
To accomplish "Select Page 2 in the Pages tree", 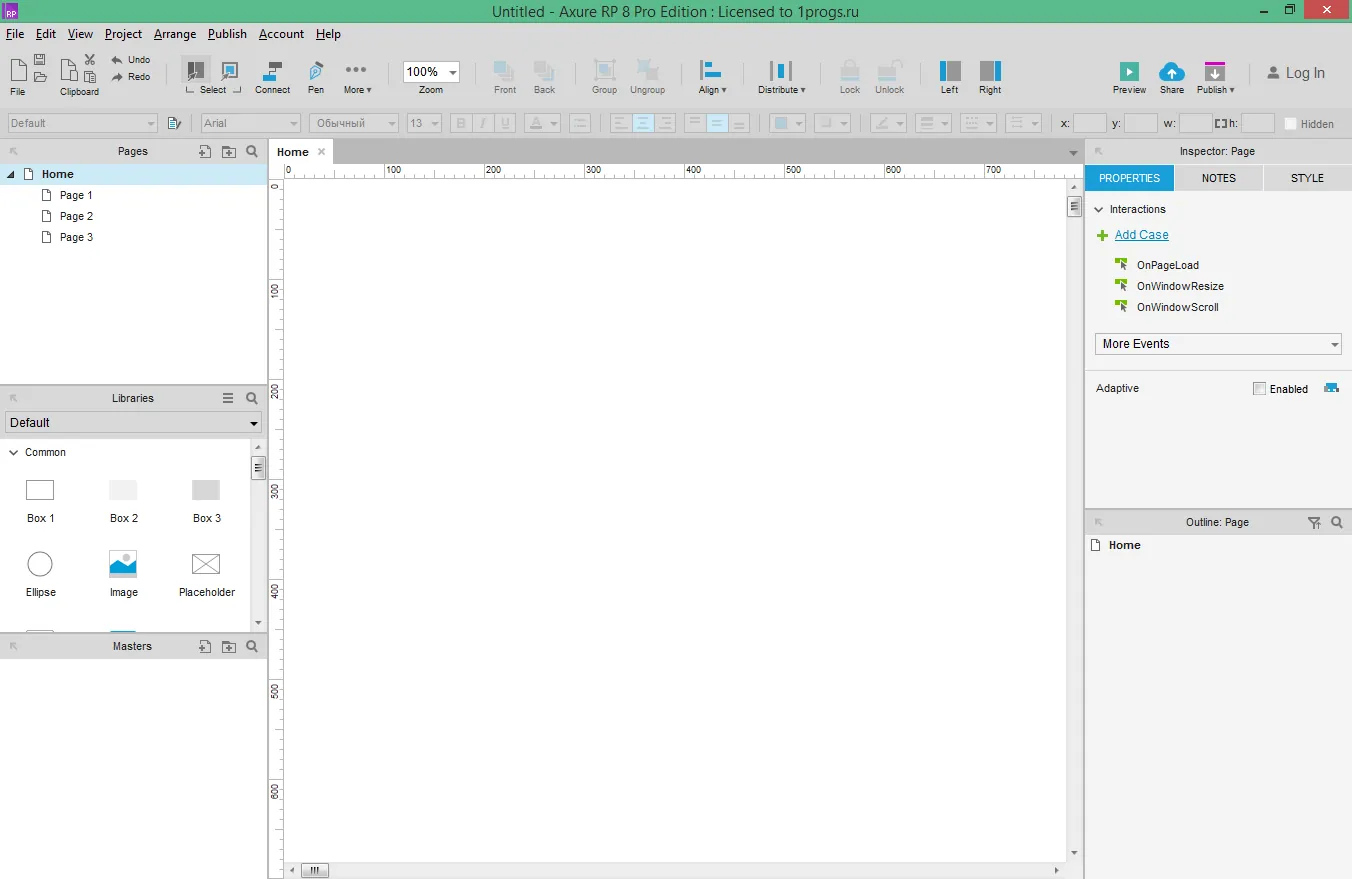I will pos(76,216).
